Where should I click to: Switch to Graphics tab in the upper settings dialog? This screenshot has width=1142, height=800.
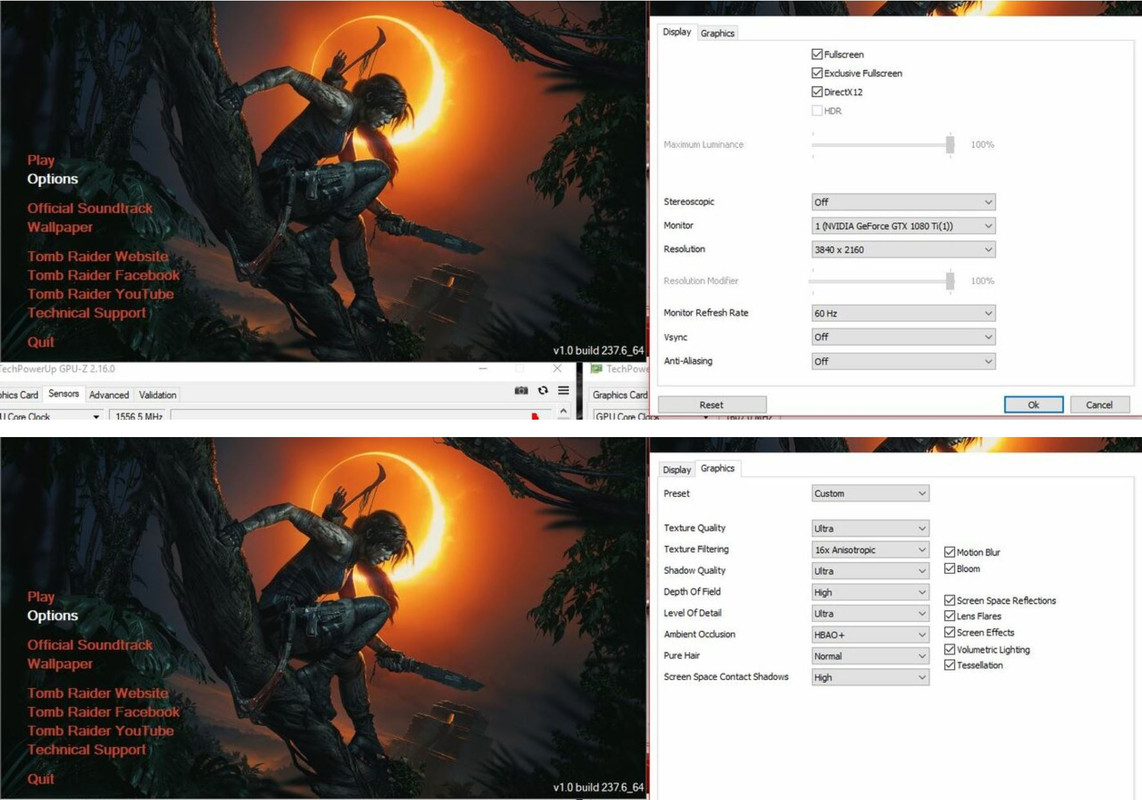[717, 33]
